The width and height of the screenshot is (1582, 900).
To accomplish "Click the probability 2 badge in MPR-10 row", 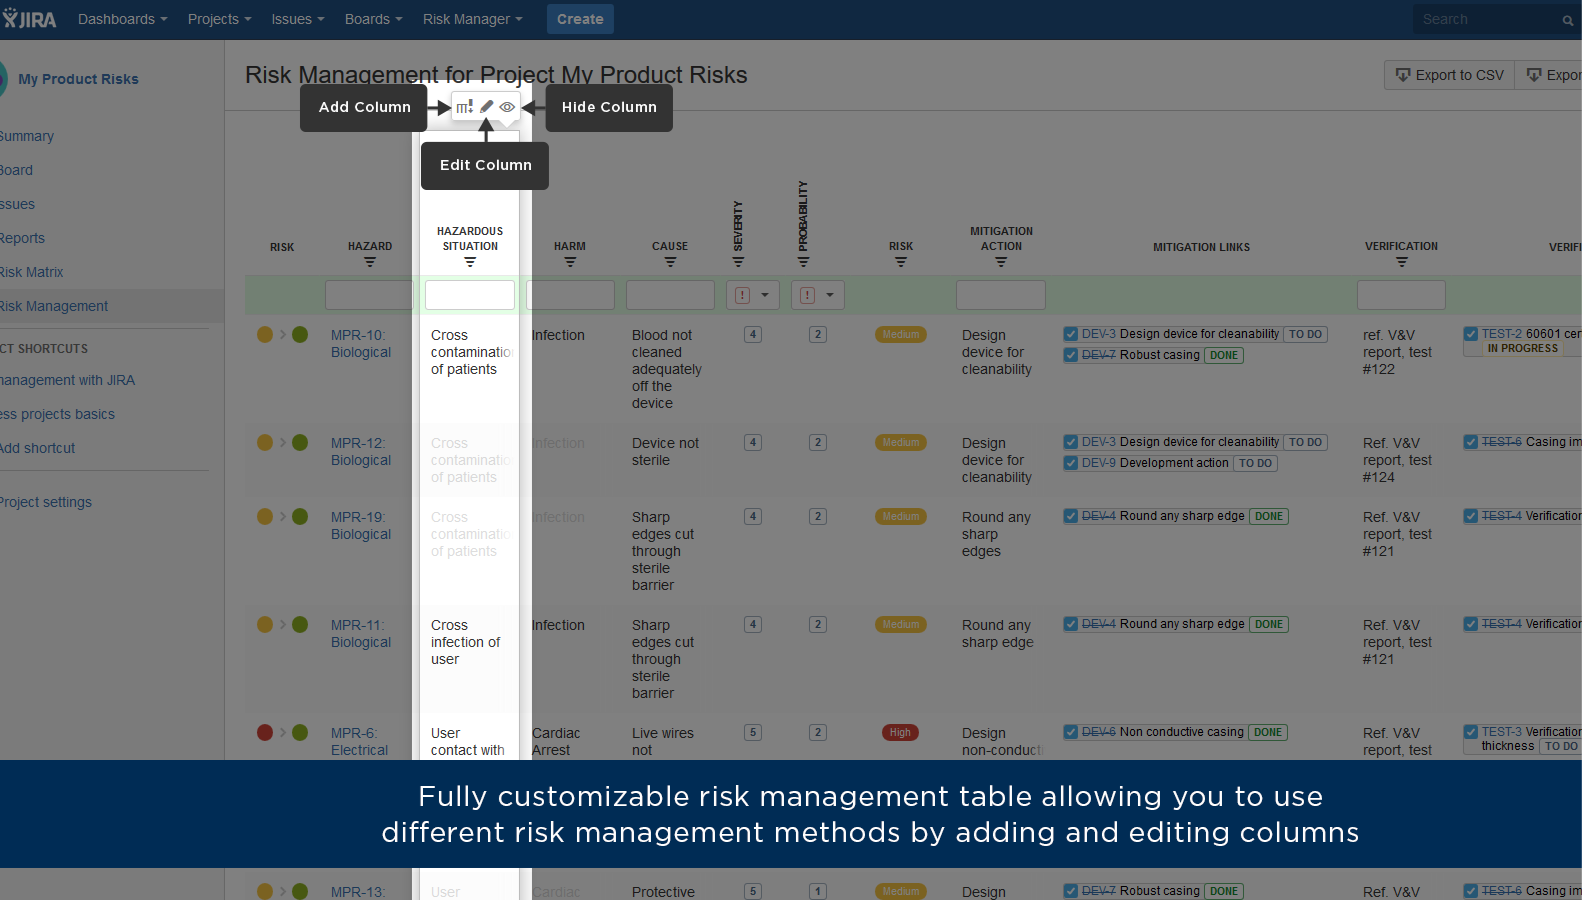I will point(818,335).
